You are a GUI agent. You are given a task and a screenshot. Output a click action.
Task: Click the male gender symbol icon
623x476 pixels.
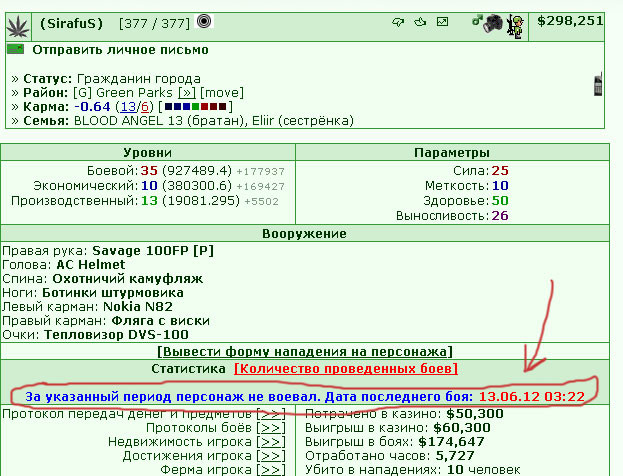coord(477,20)
